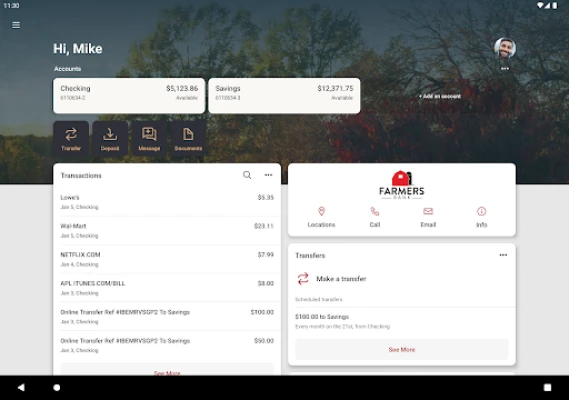Viewport: 569px width, 400px height.
Task: Open Farmers Bank Locations
Action: 322,217
